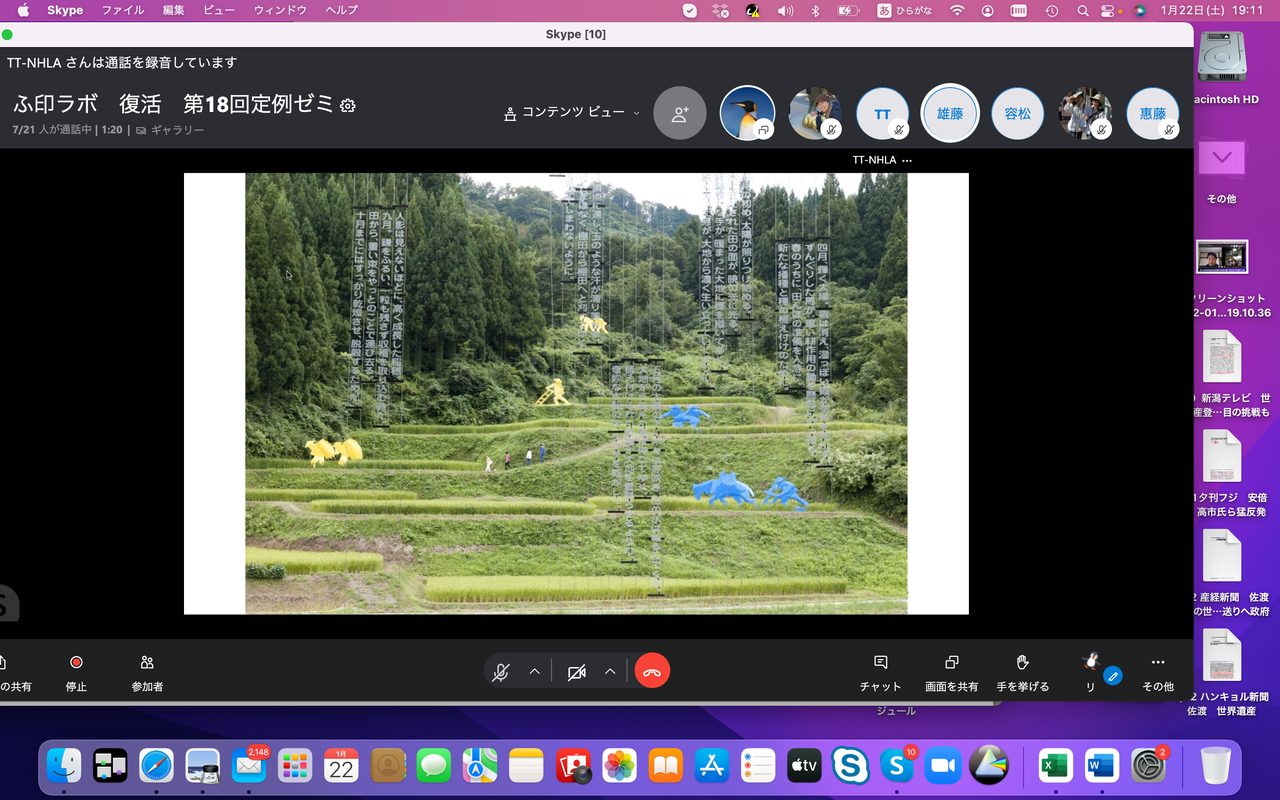The width and height of the screenshot is (1280, 800).
Task: Add people to the call
Action: click(x=680, y=113)
